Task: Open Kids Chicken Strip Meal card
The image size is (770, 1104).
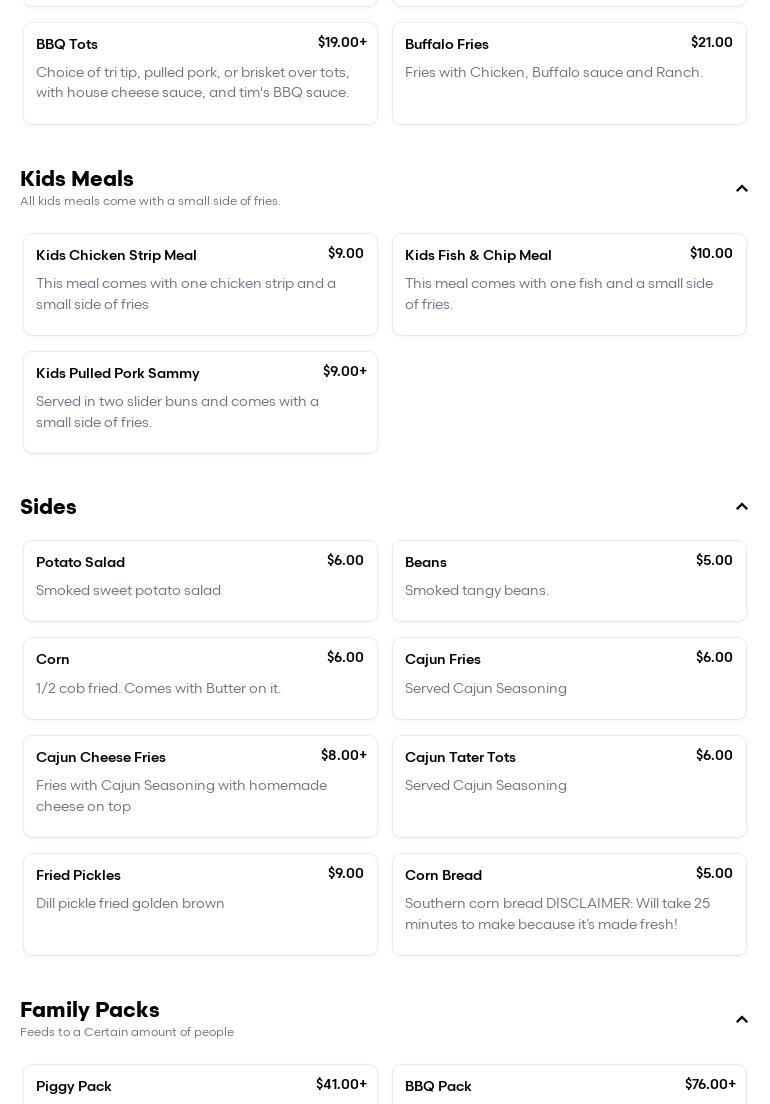Action: tap(200, 284)
